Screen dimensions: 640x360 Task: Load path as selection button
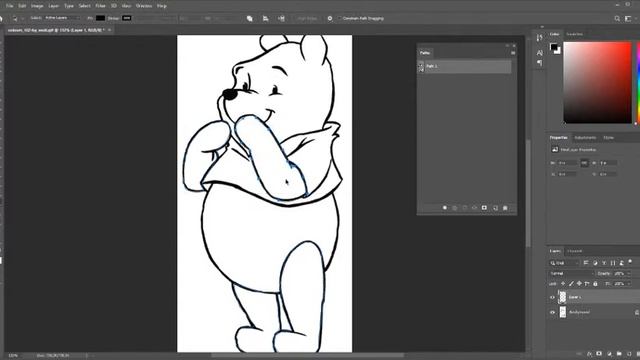464,208
